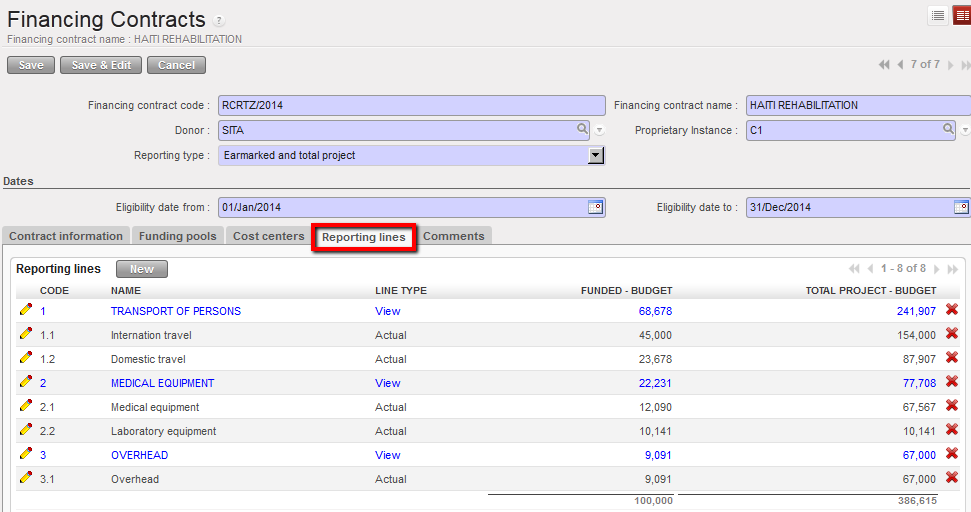Expand the Reporting type dropdown
Viewport: 971px width, 512px height.
pos(595,155)
